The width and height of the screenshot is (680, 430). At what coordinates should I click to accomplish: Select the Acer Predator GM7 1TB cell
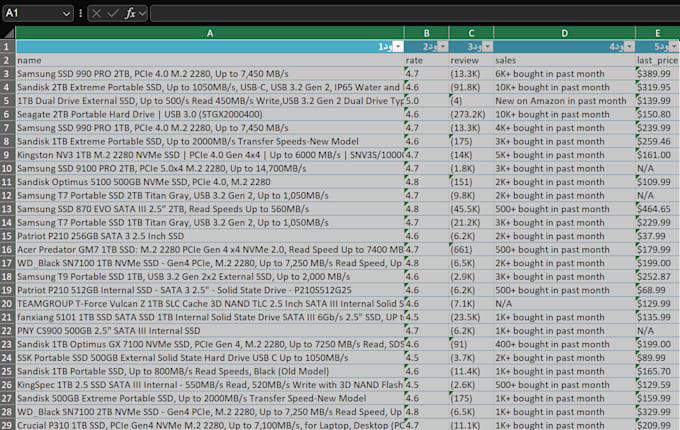click(x=210, y=250)
